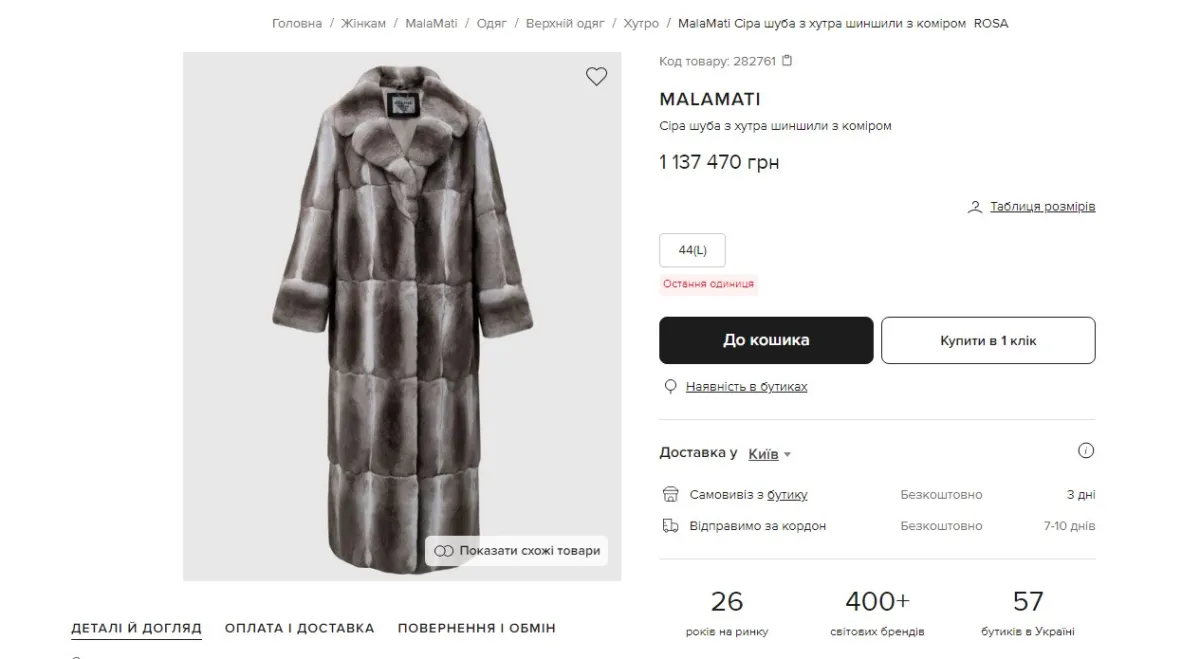This screenshot has width=1200, height=659.
Task: Switch to ПОВЕРНЕННЯ І ОБМІН tab
Action: point(476,629)
